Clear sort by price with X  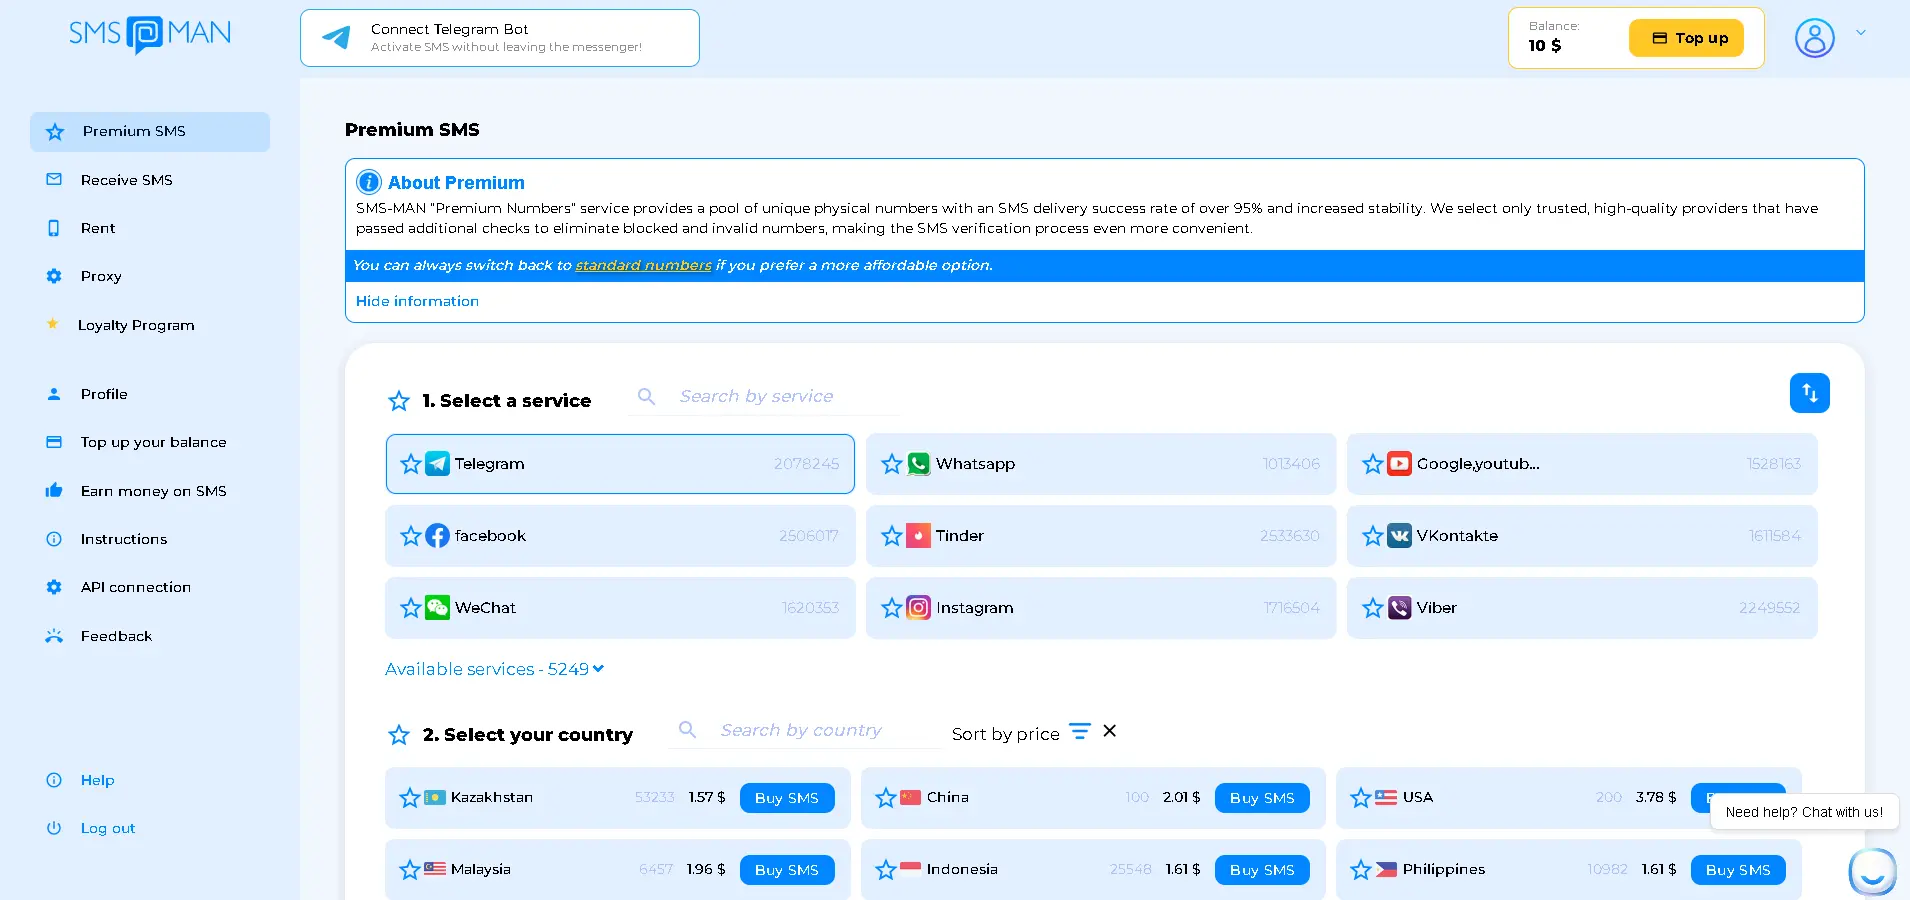tap(1109, 731)
